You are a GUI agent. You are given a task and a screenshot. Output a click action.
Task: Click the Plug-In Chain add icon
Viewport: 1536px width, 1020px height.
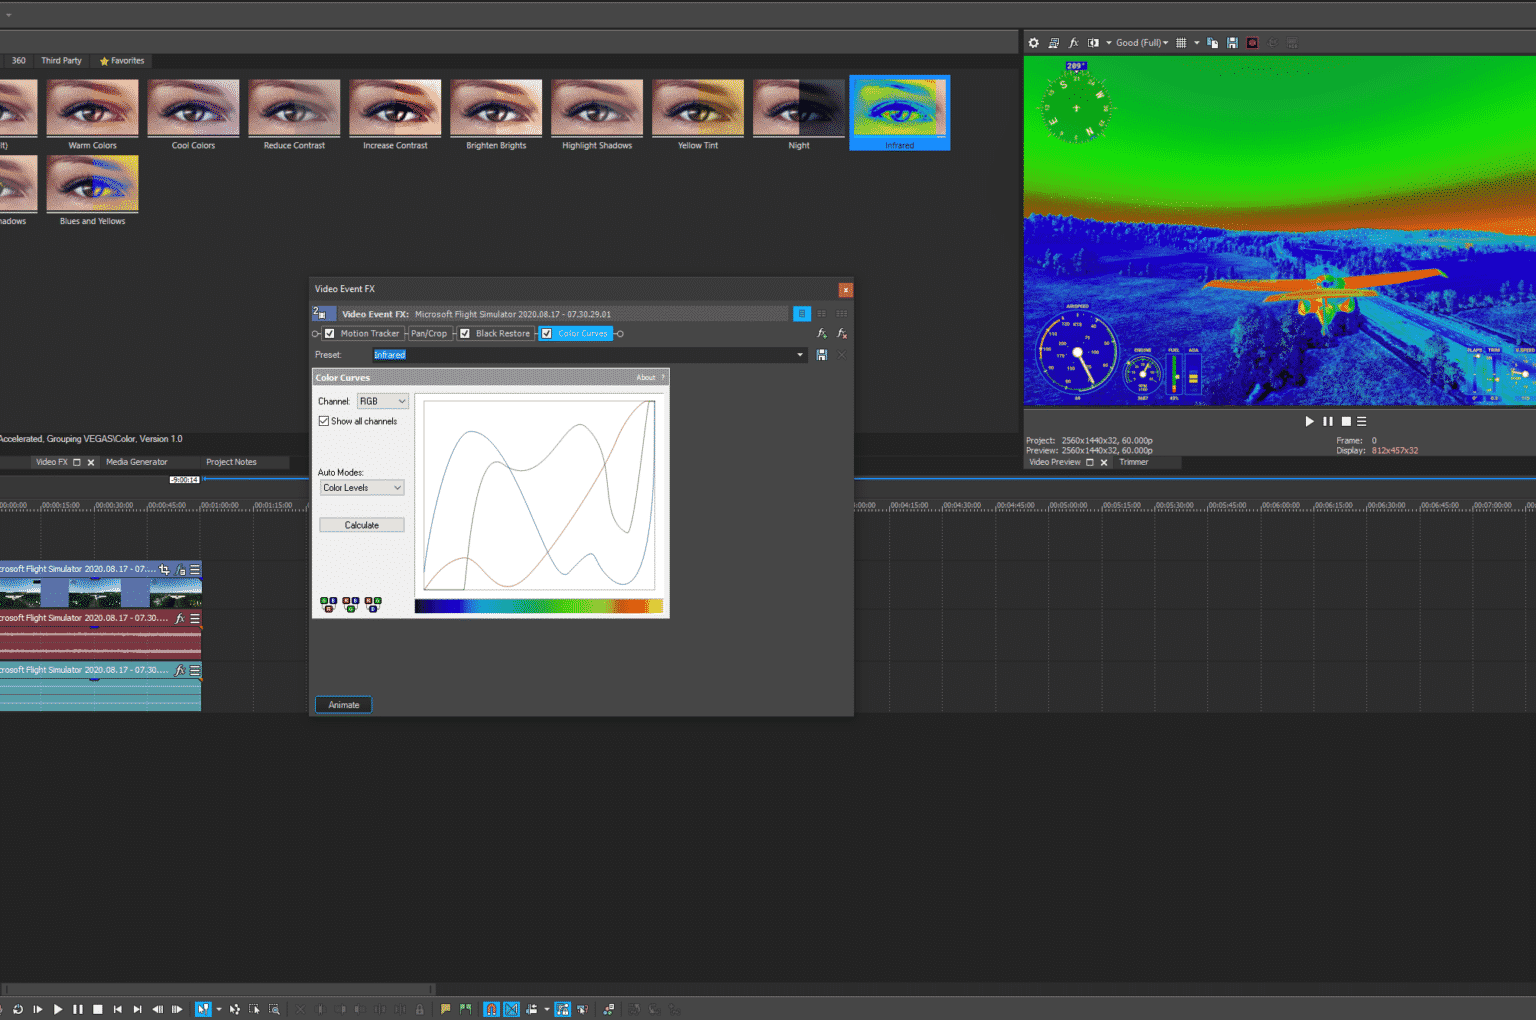pos(822,334)
